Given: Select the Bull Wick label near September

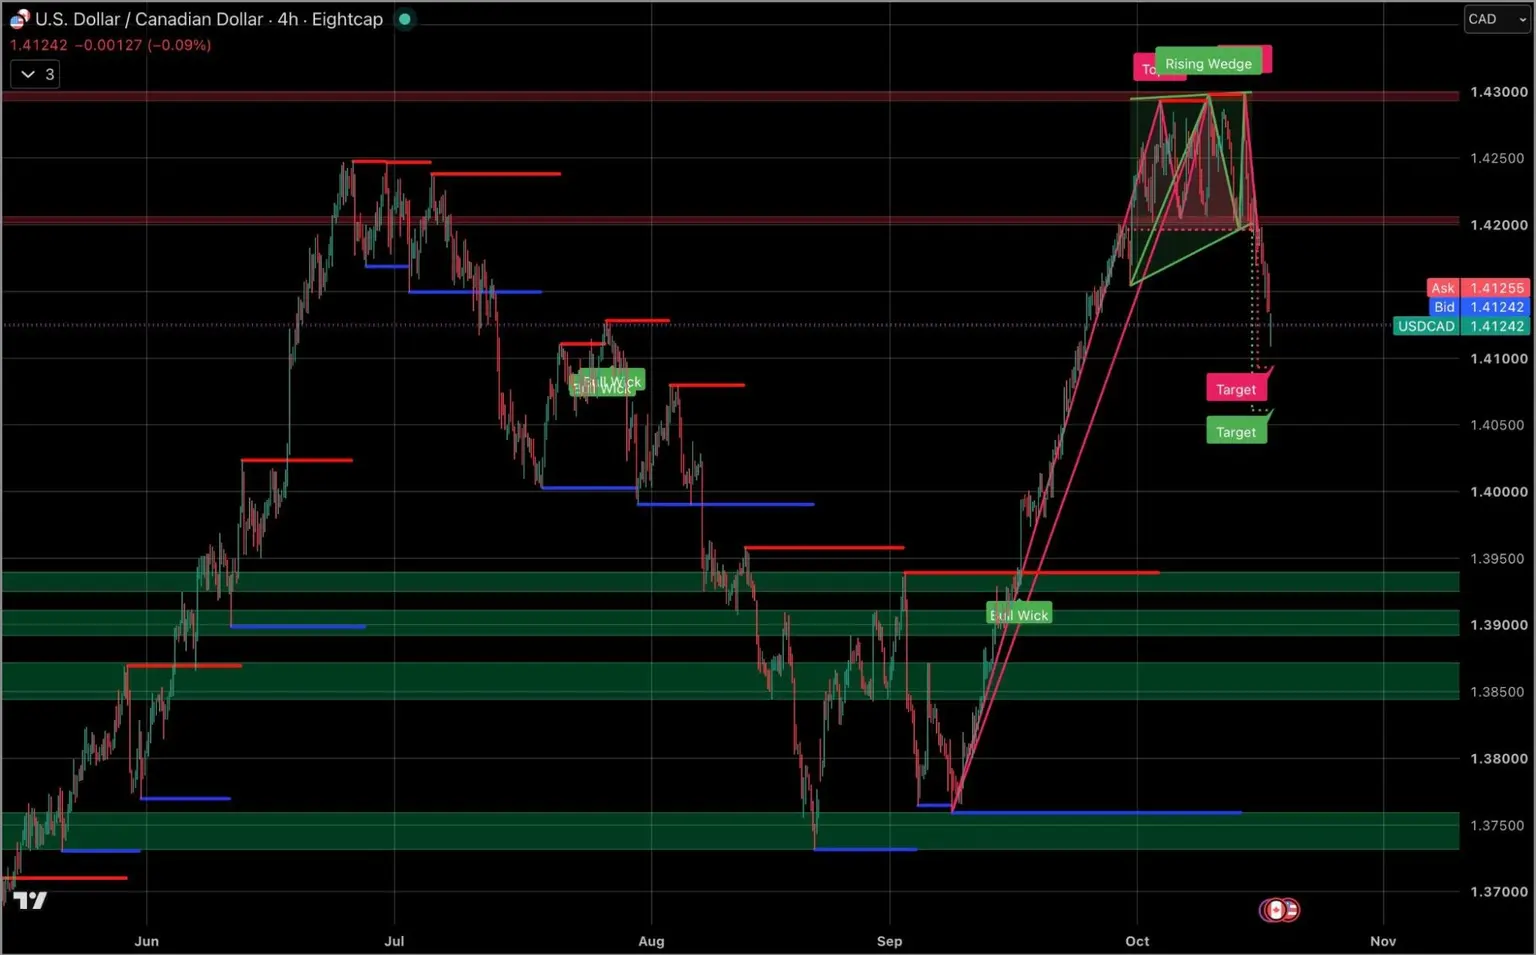Looking at the screenshot, I should click(x=1019, y=615).
